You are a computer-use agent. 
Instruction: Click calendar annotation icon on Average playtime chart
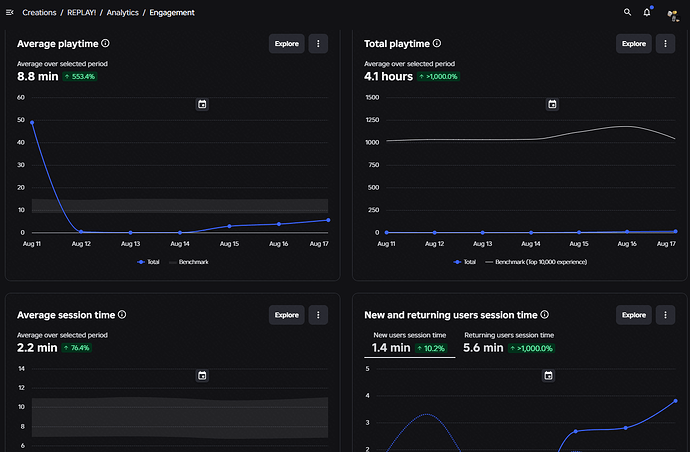(202, 104)
